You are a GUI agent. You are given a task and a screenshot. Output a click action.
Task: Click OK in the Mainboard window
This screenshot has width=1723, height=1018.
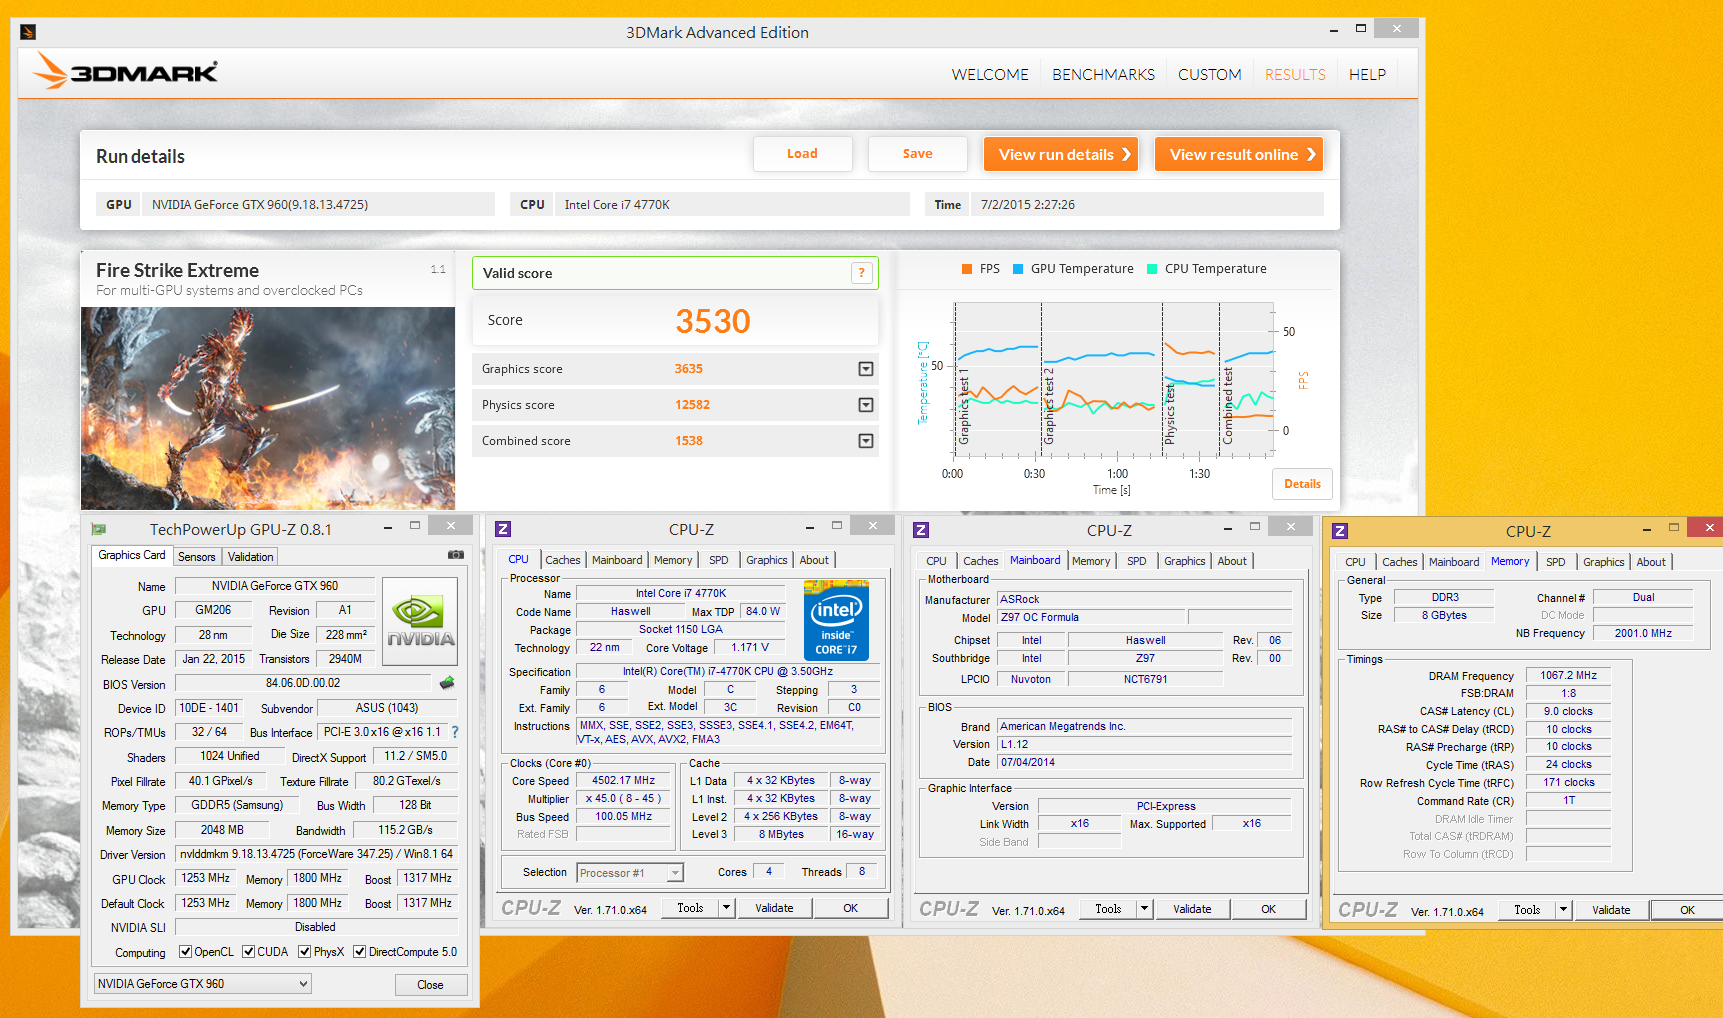[x=1268, y=909]
